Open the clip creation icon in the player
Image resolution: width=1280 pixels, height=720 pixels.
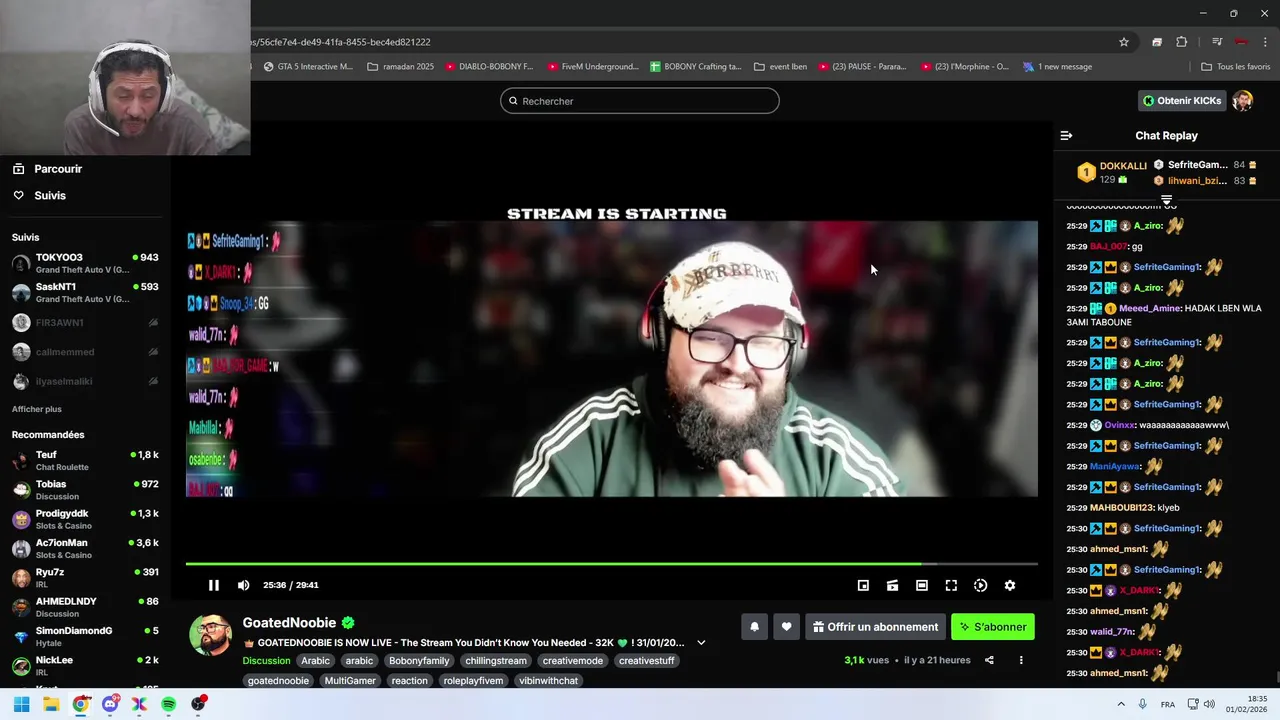892,585
